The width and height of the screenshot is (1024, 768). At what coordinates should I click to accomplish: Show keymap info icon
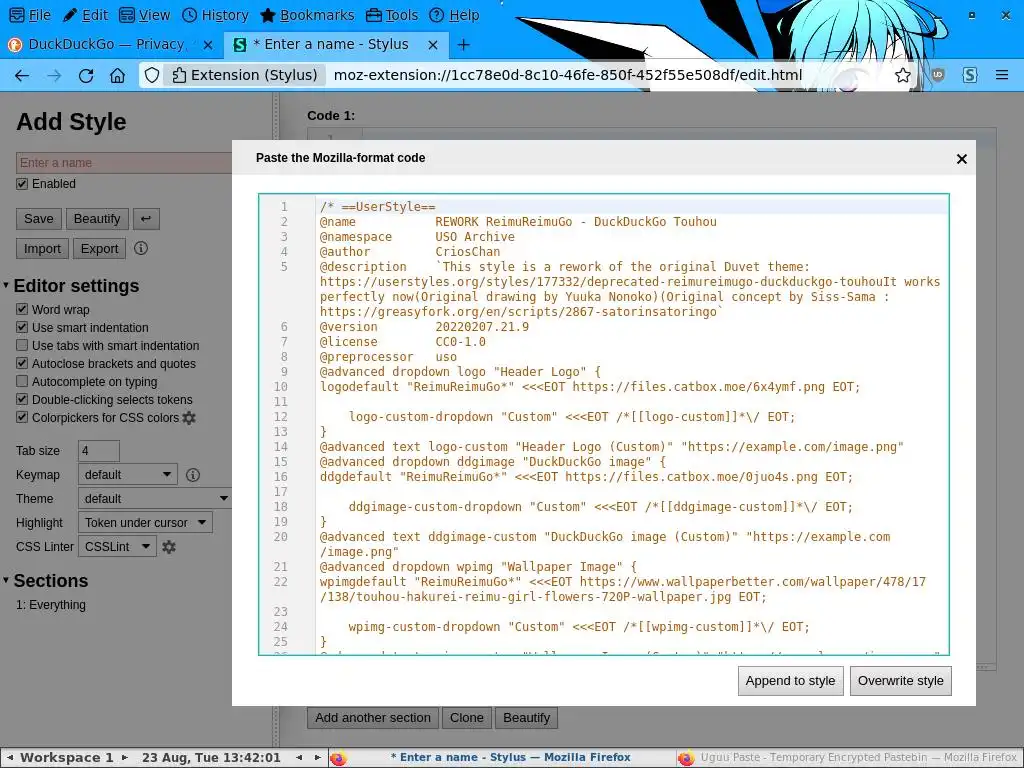[193, 475]
